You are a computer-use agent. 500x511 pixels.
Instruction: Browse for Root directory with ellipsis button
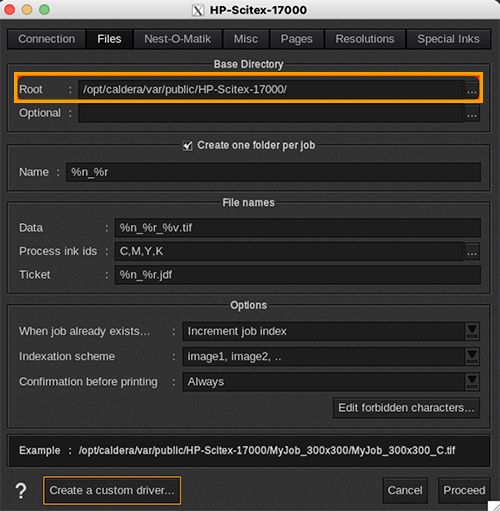[472, 90]
